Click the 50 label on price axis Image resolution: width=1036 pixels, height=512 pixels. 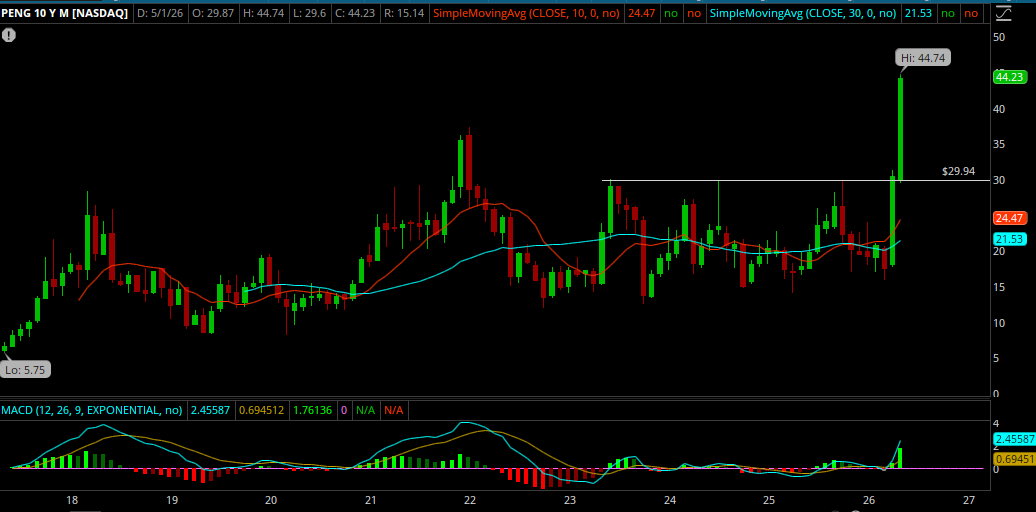tap(999, 37)
